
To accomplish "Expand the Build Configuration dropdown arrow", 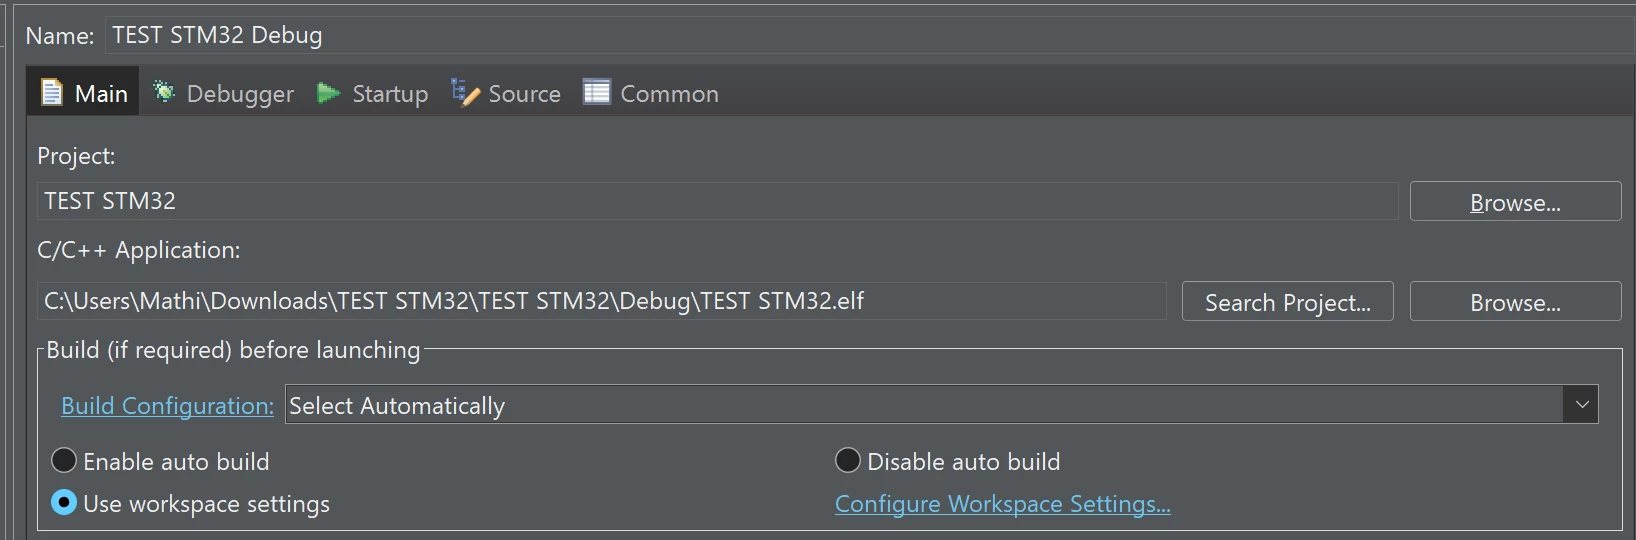I will (x=1581, y=404).
